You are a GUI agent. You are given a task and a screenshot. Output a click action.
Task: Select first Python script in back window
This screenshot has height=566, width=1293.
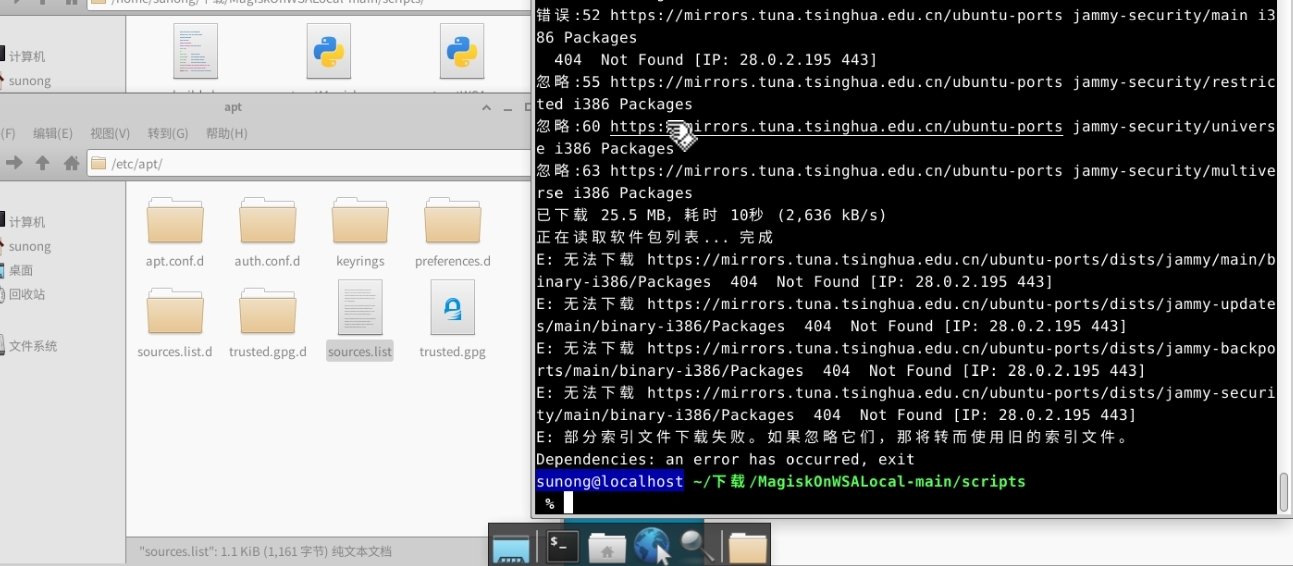coord(329,51)
